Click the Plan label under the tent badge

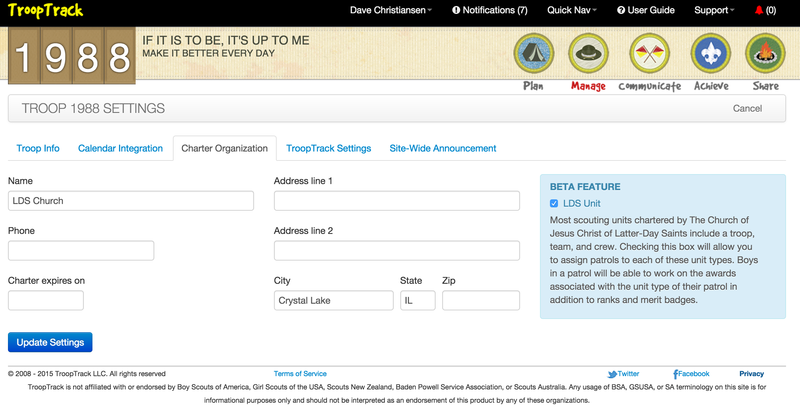[x=533, y=86]
